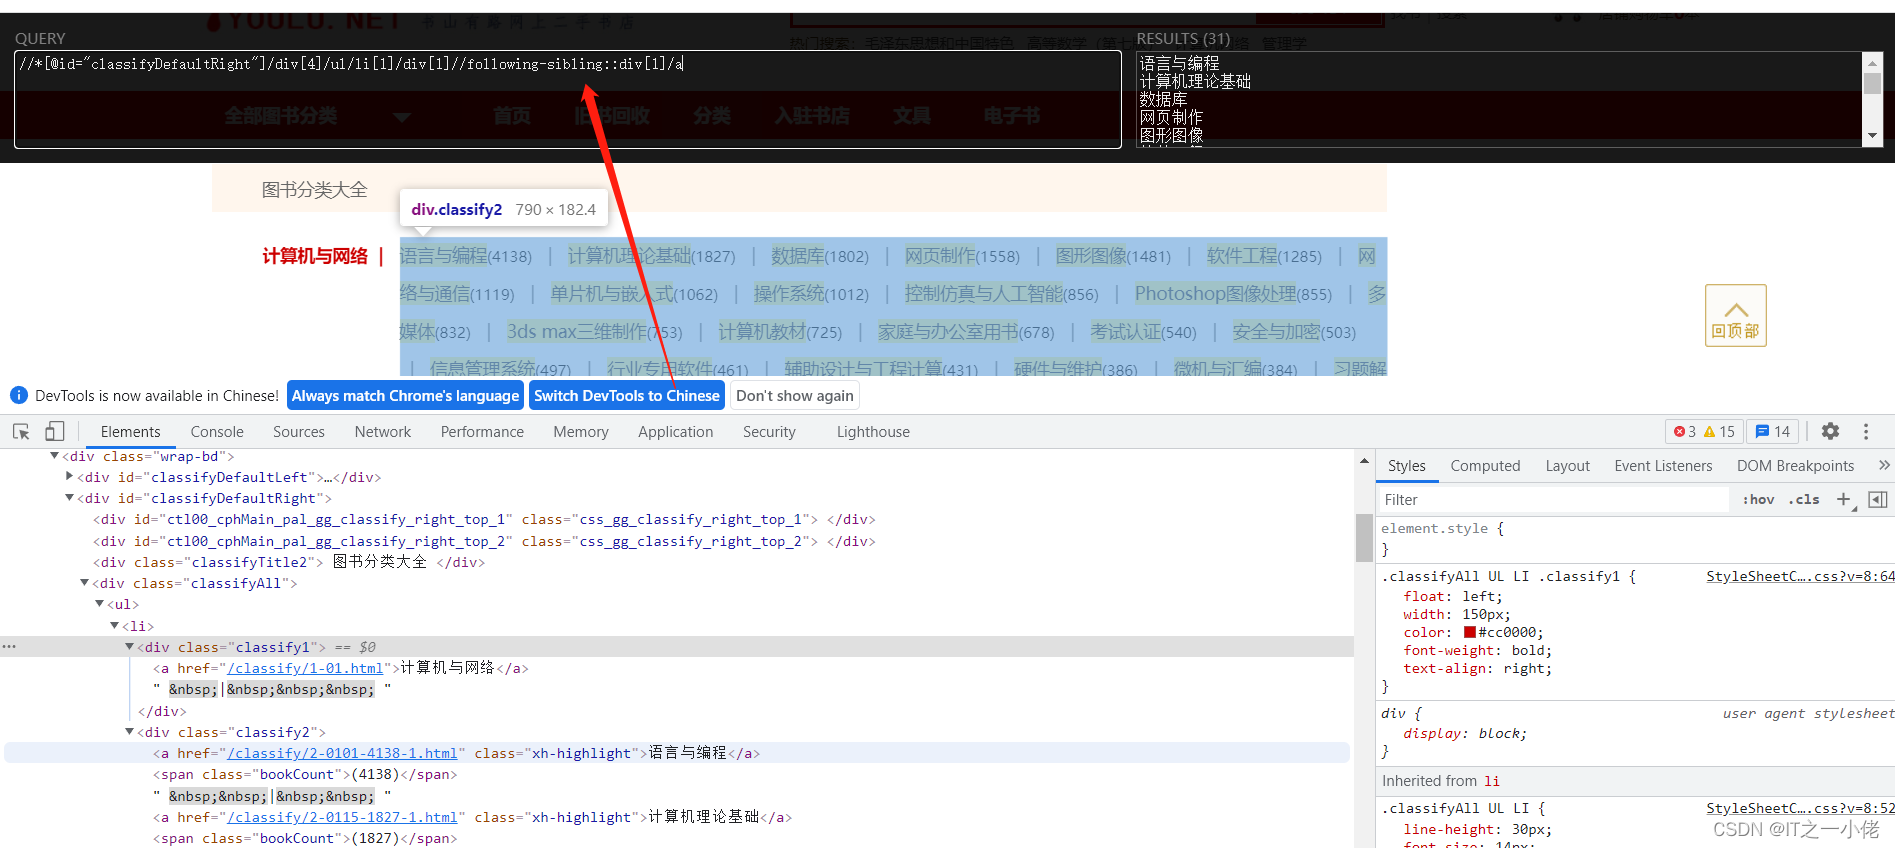Screen dimensions: 1895x848
Task: Open the Memory tab
Action: pyautogui.click(x=581, y=431)
